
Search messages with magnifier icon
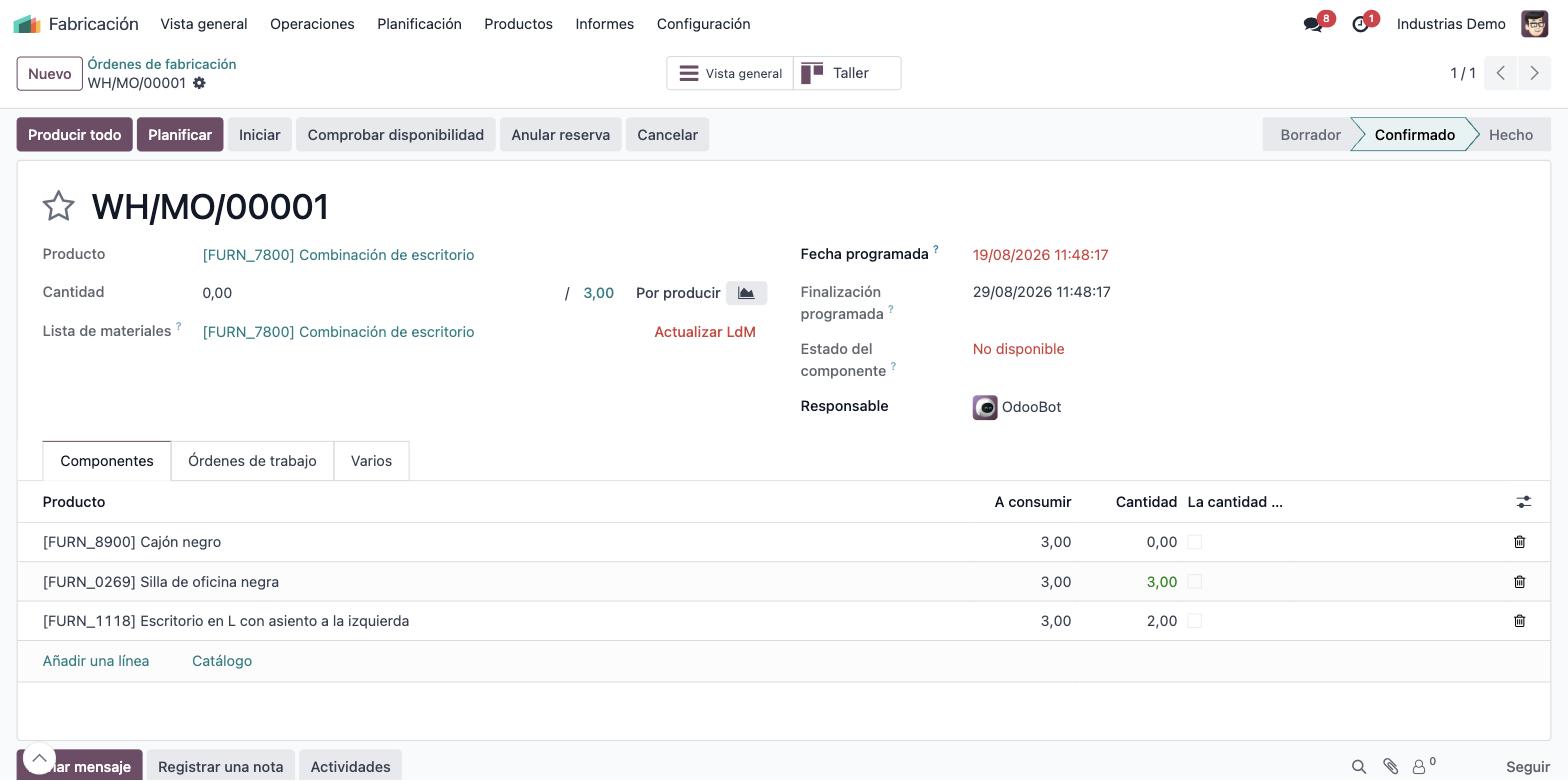1359,767
